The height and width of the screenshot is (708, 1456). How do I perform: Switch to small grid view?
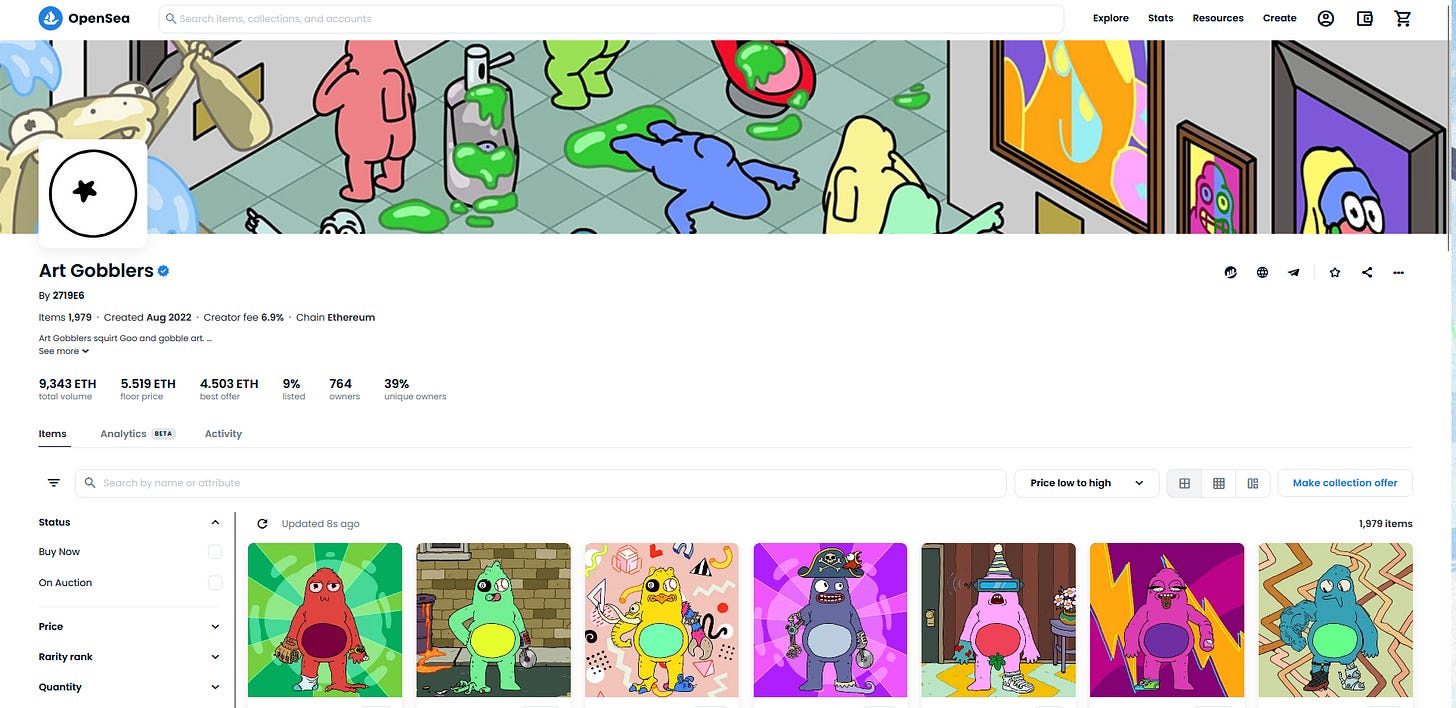click(x=1219, y=483)
